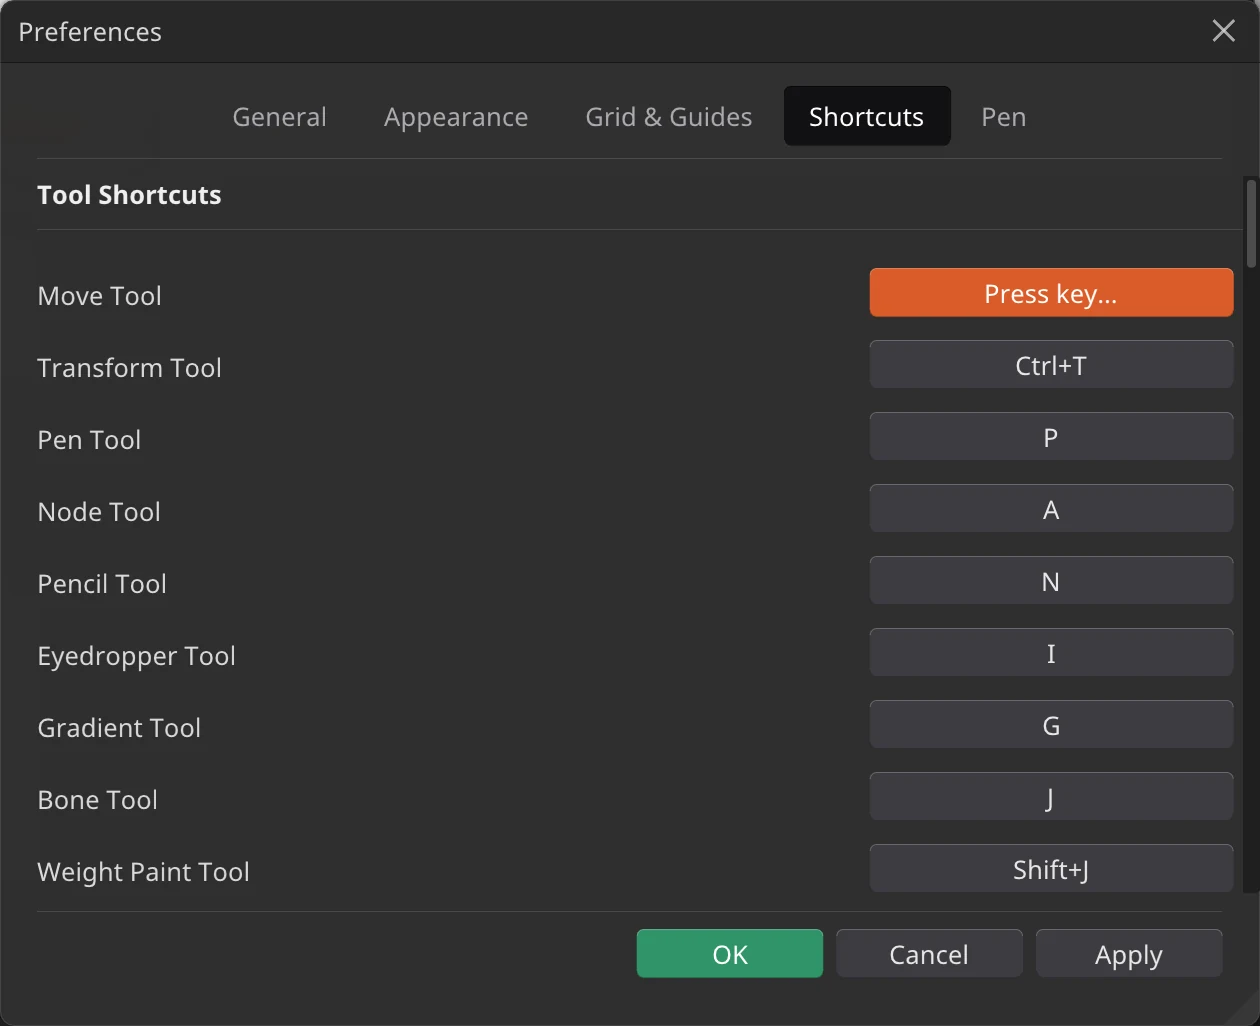
Task: Click the Tool Shortcuts heading
Action: pos(129,195)
